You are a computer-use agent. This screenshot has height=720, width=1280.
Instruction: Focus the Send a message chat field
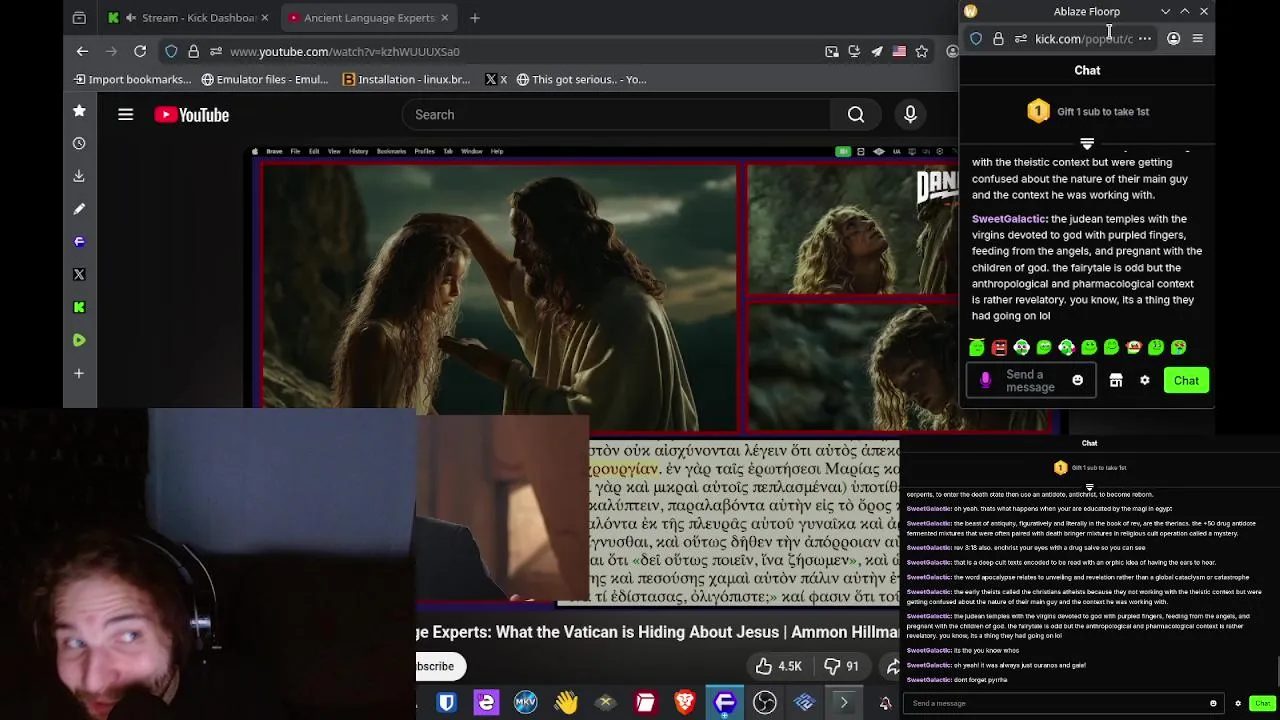(1030, 380)
